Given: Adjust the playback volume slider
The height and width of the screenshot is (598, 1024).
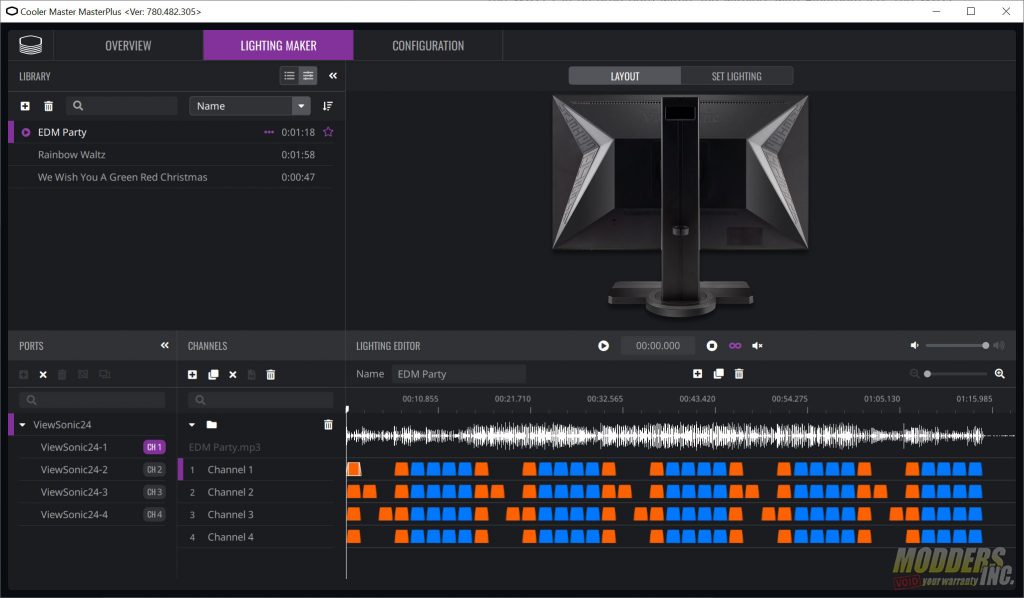Looking at the screenshot, I should 956,345.
